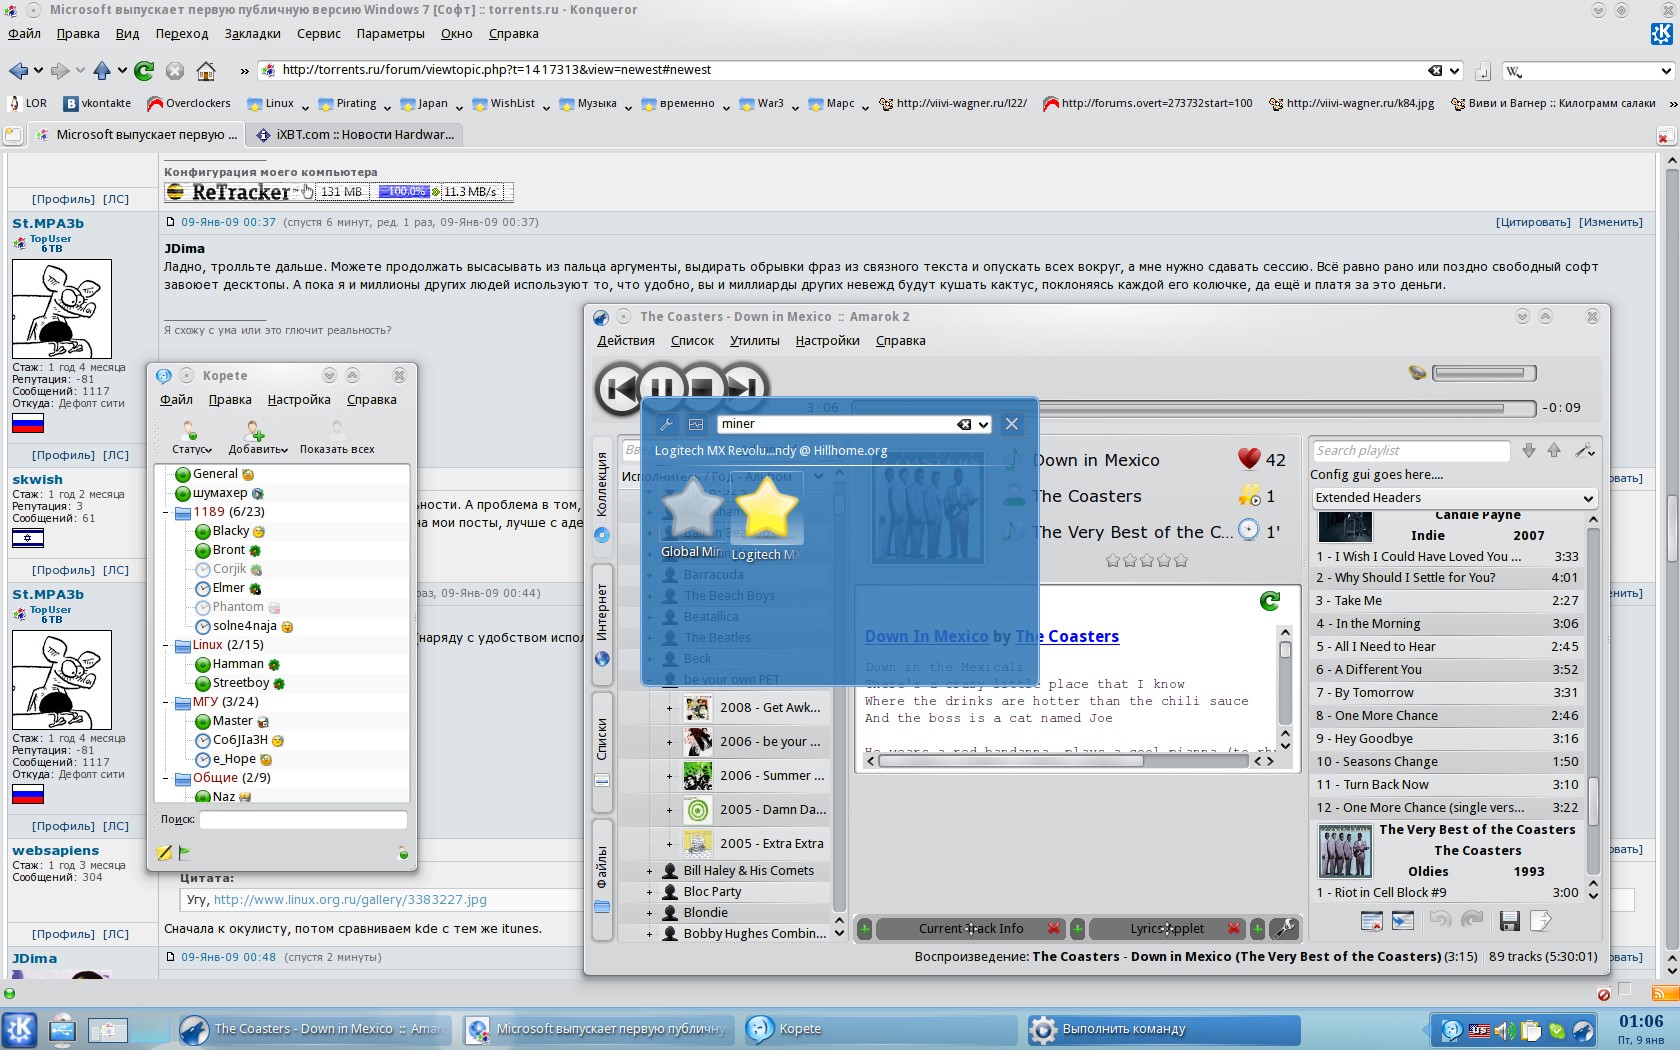
Task: Click the context applets wrench button
Action: click(1284, 929)
